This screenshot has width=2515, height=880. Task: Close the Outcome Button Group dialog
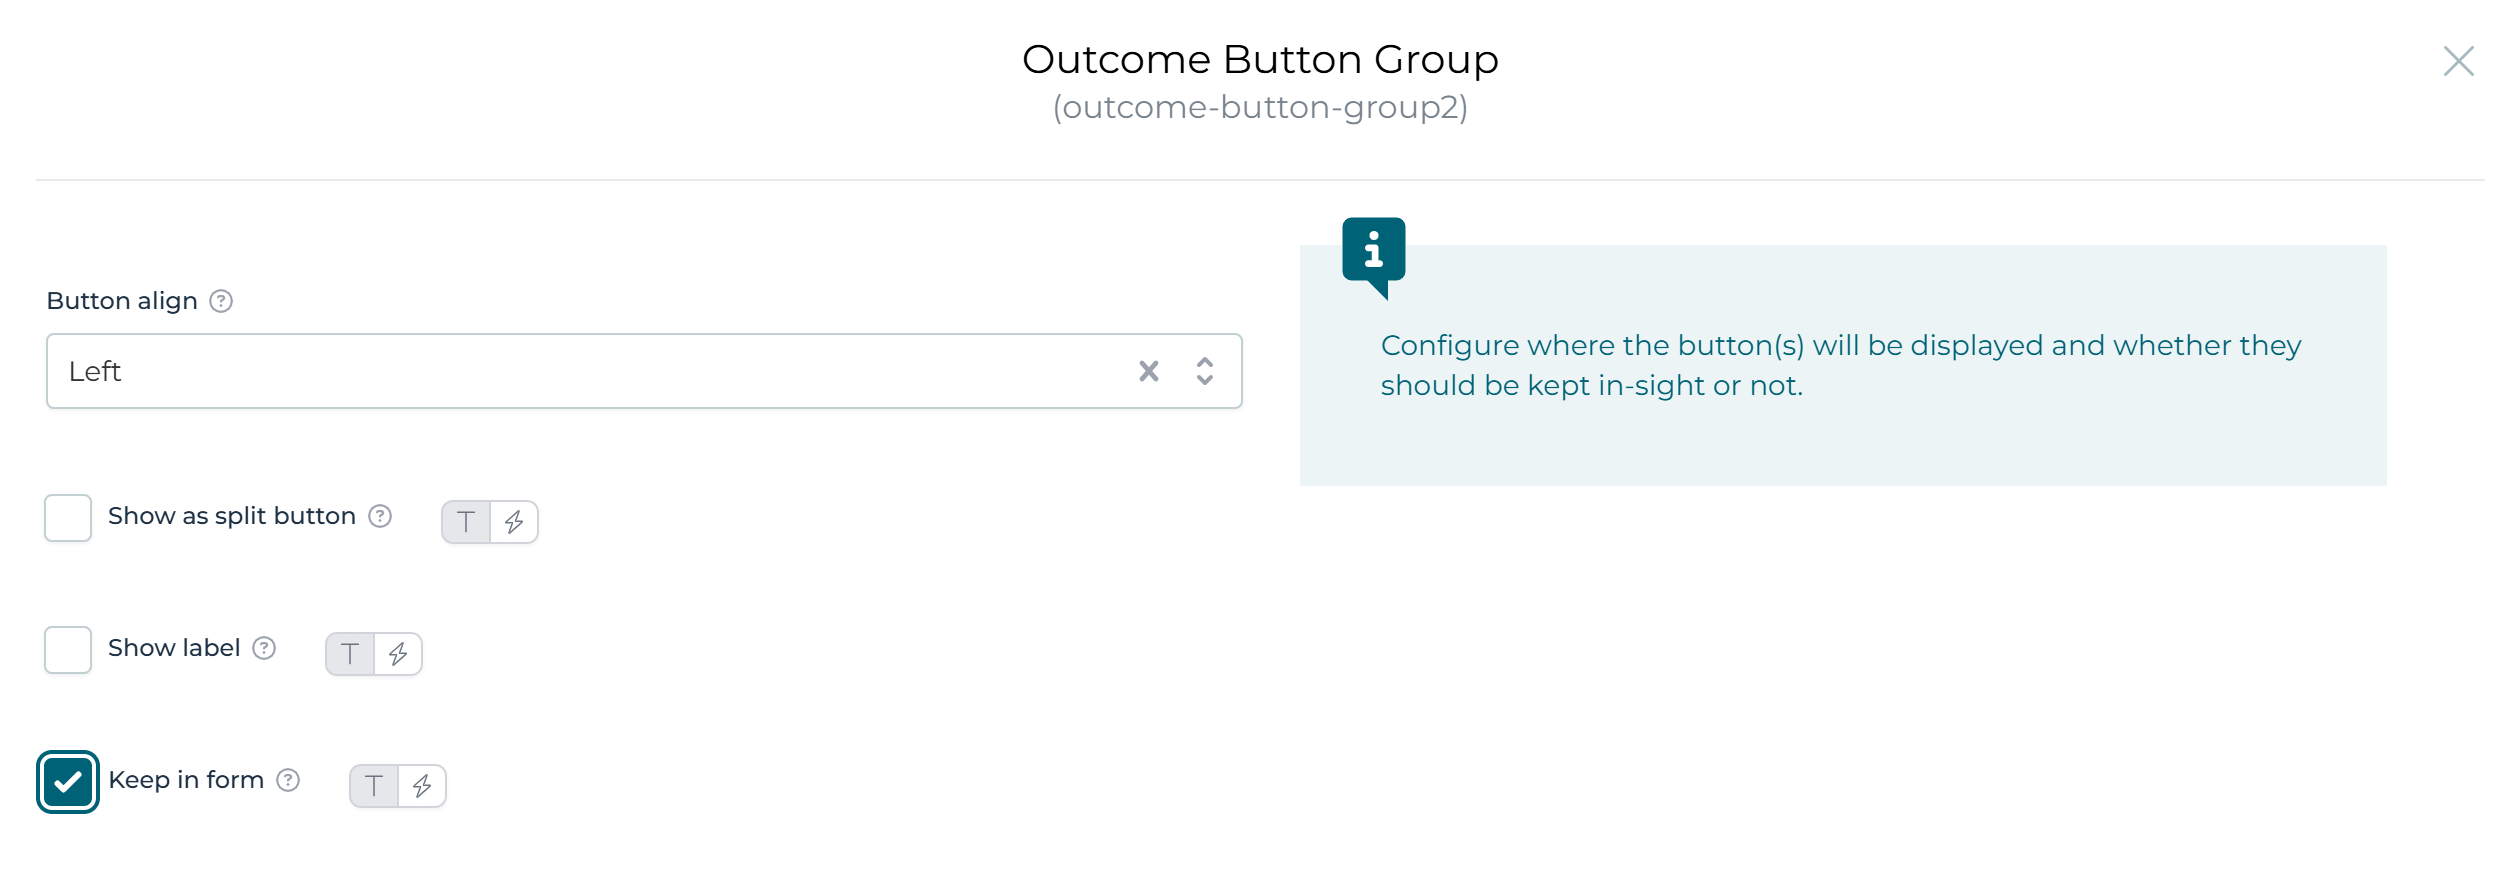coord(2459,60)
